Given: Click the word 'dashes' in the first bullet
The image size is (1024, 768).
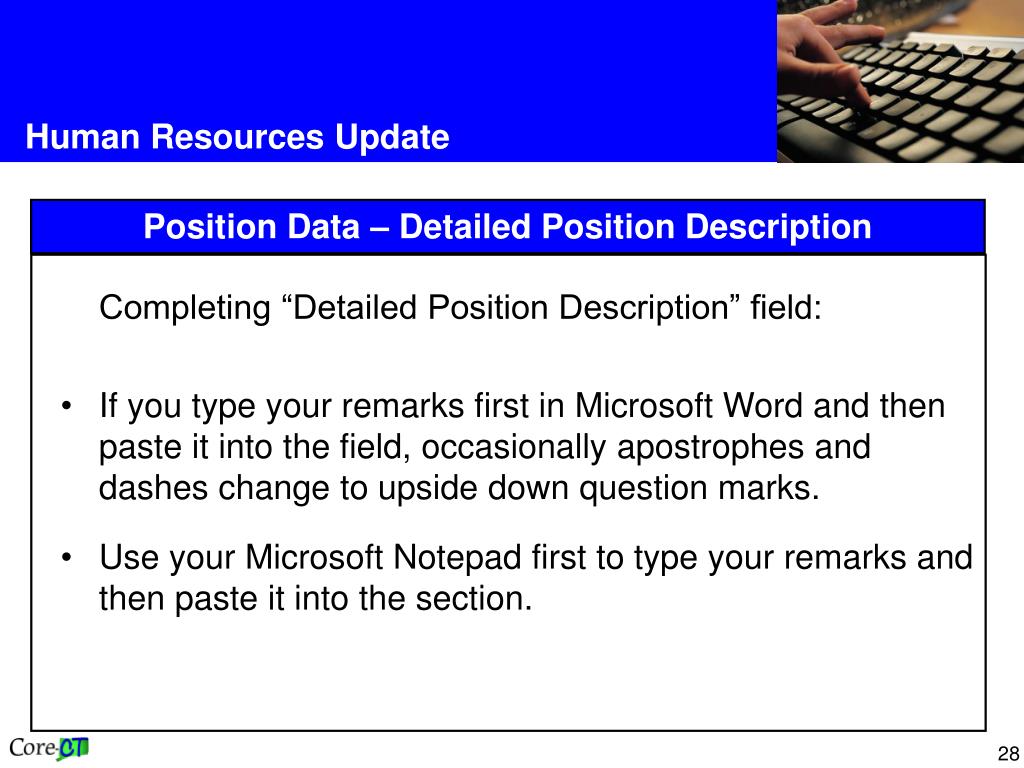Looking at the screenshot, I should click(x=153, y=488).
